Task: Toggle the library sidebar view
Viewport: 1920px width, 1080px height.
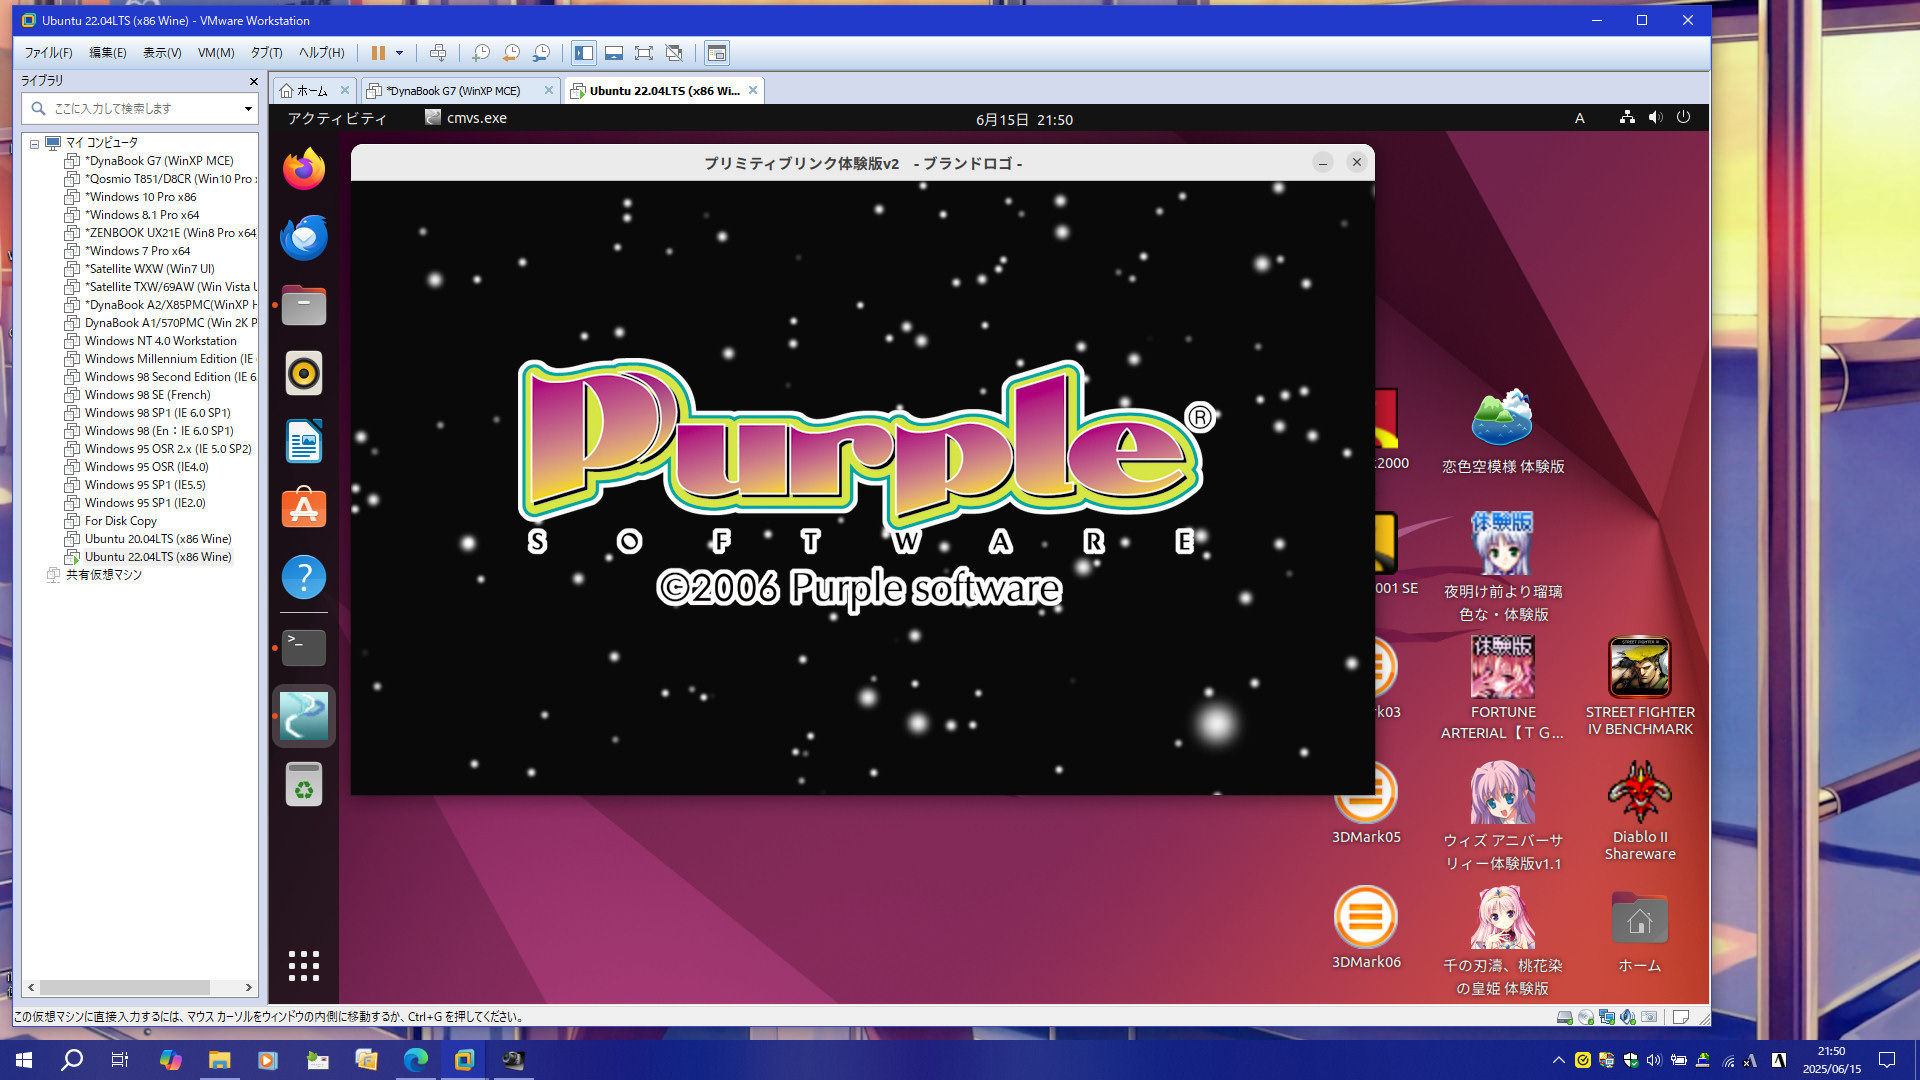Action: coord(584,53)
